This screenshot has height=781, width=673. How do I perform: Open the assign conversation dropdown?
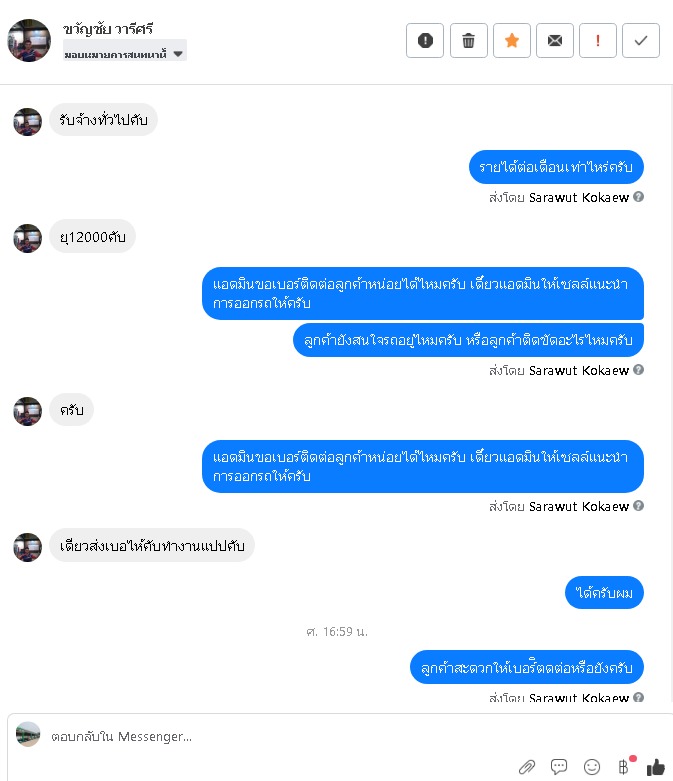pyautogui.click(x=125, y=54)
